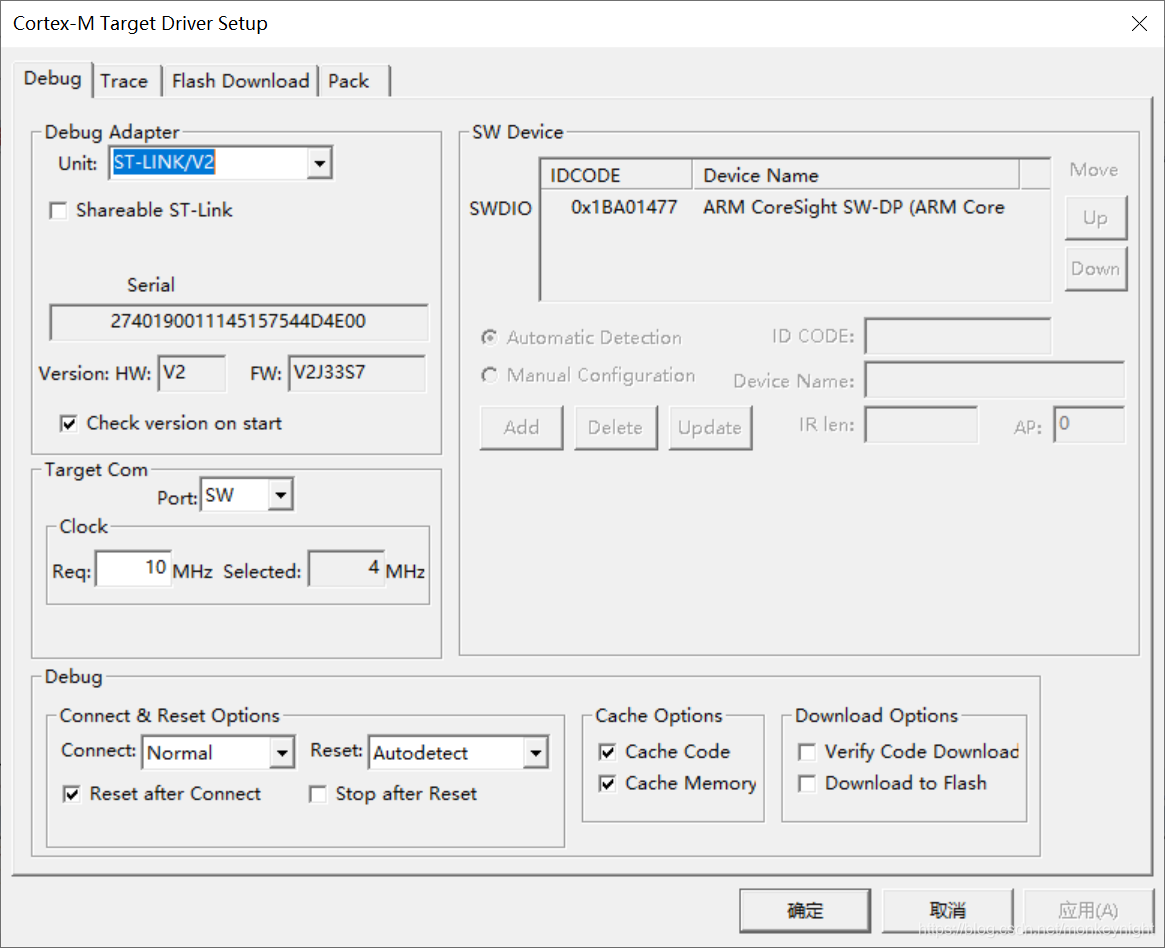Click the IDCODE column header
Viewport: 1165px width, 948px height.
pyautogui.click(x=617, y=175)
